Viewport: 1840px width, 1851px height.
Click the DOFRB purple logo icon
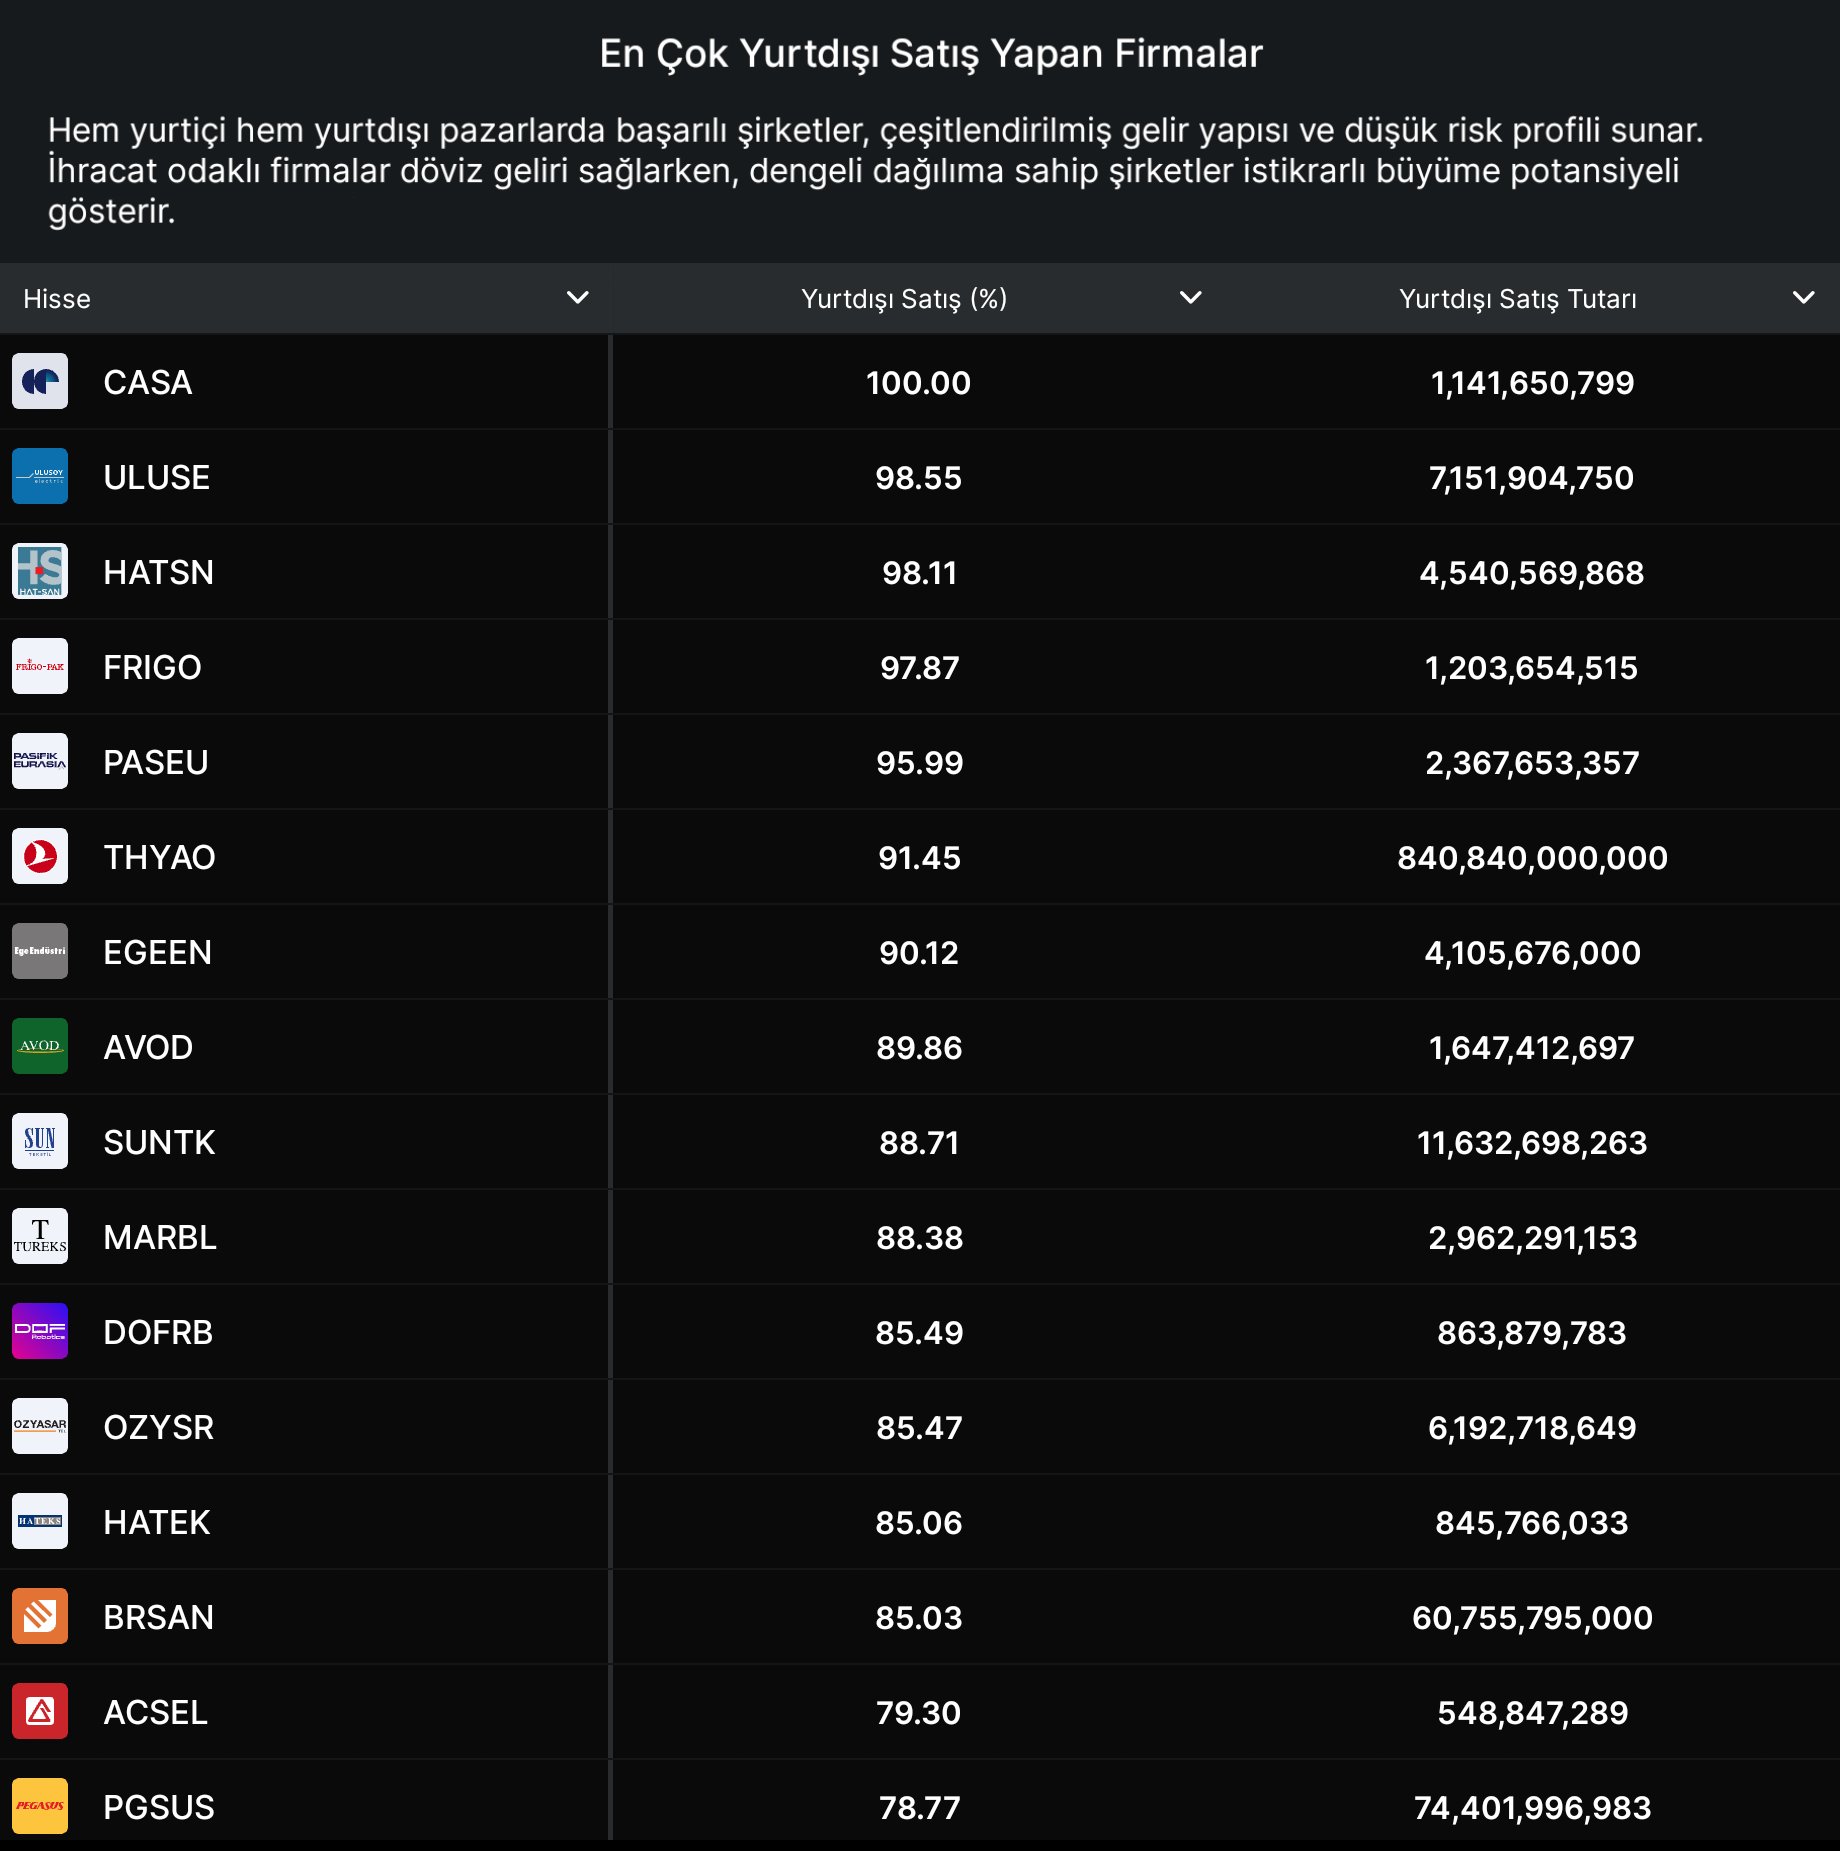pyautogui.click(x=40, y=1332)
